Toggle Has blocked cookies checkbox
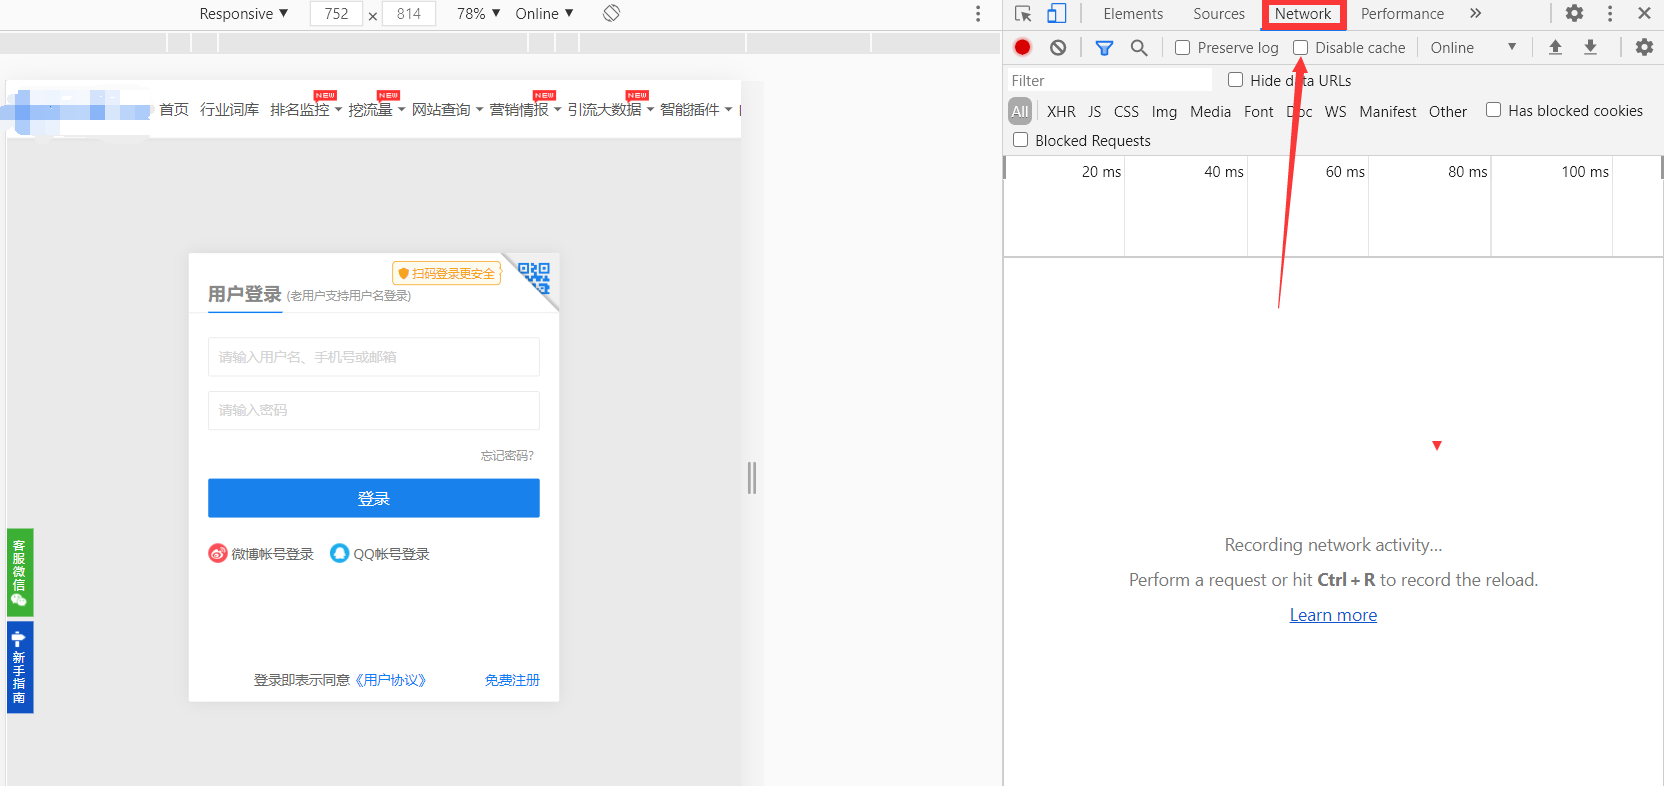Screen dimensions: 1664x786 (x=1493, y=110)
